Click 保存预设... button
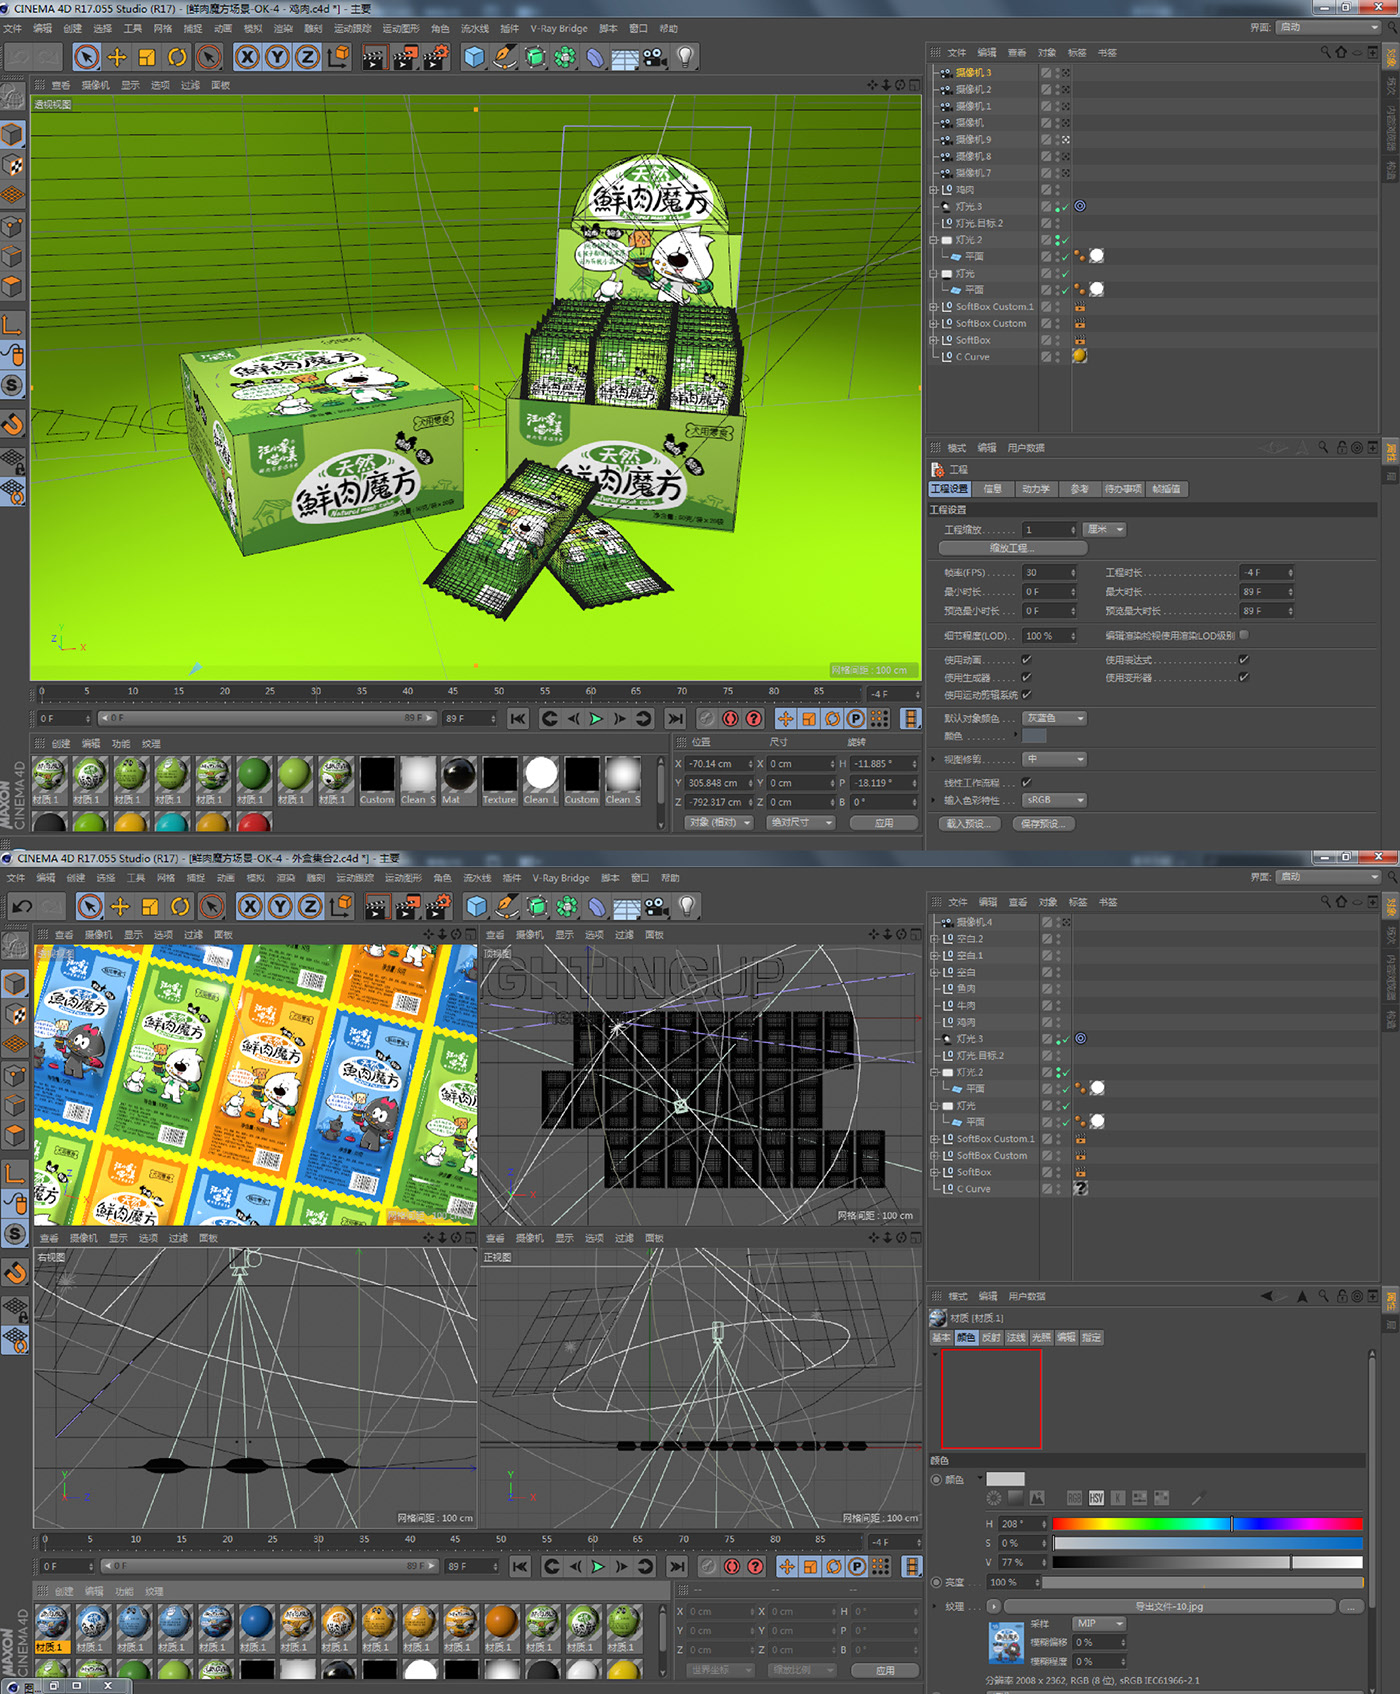This screenshot has height=1694, width=1400. (x=1042, y=824)
